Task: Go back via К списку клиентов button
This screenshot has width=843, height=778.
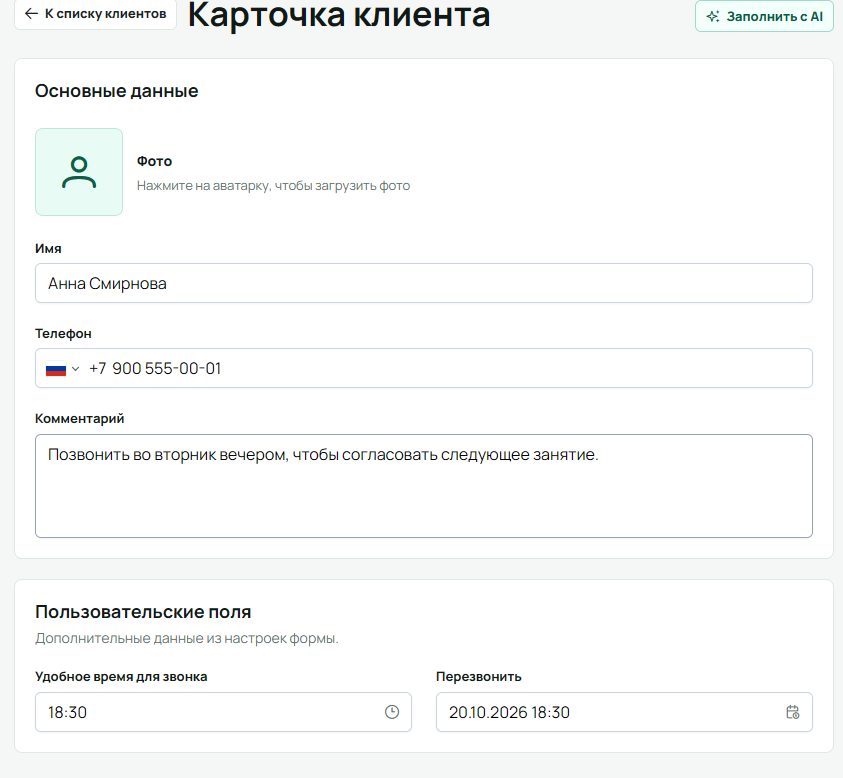Action: point(95,14)
